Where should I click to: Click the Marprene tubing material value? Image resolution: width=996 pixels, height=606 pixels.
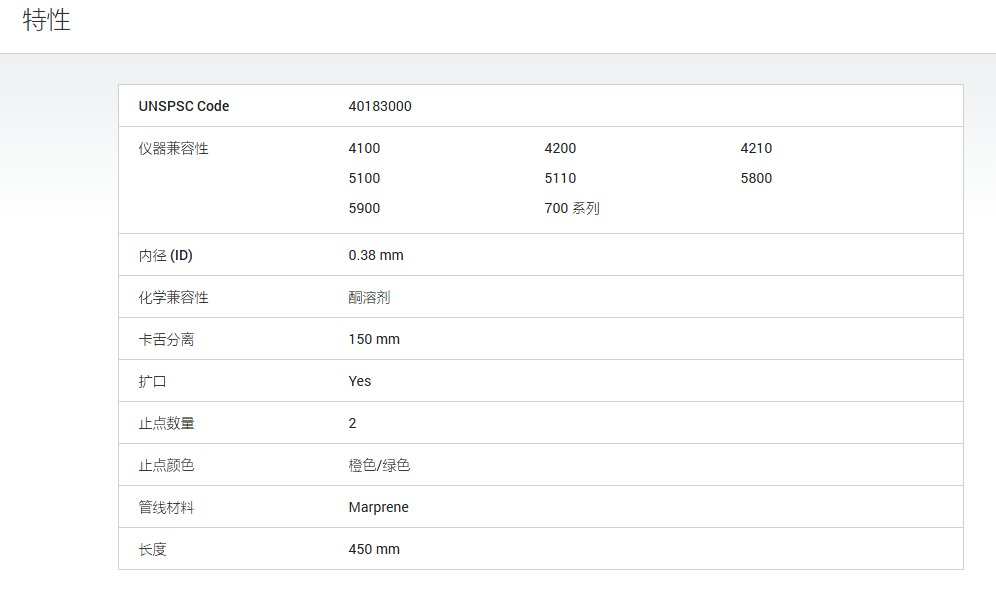coord(379,508)
